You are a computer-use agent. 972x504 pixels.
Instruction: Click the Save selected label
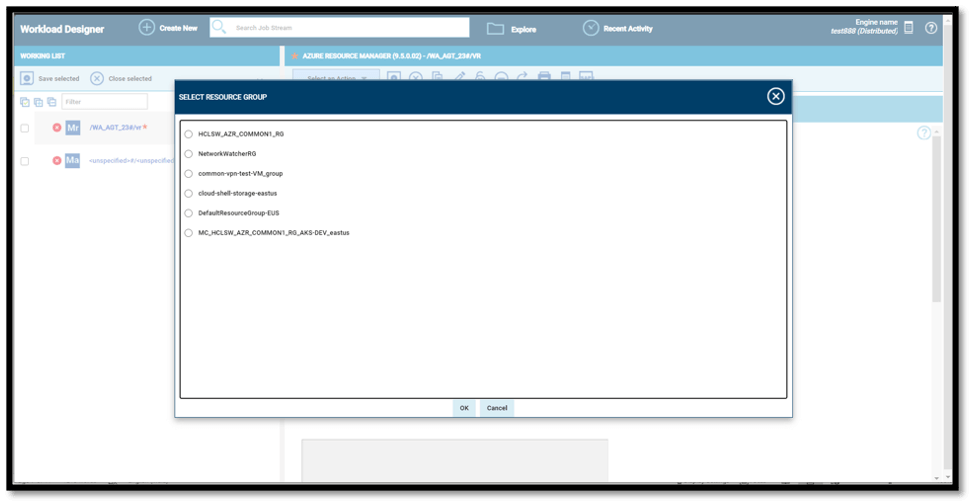[x=59, y=79]
